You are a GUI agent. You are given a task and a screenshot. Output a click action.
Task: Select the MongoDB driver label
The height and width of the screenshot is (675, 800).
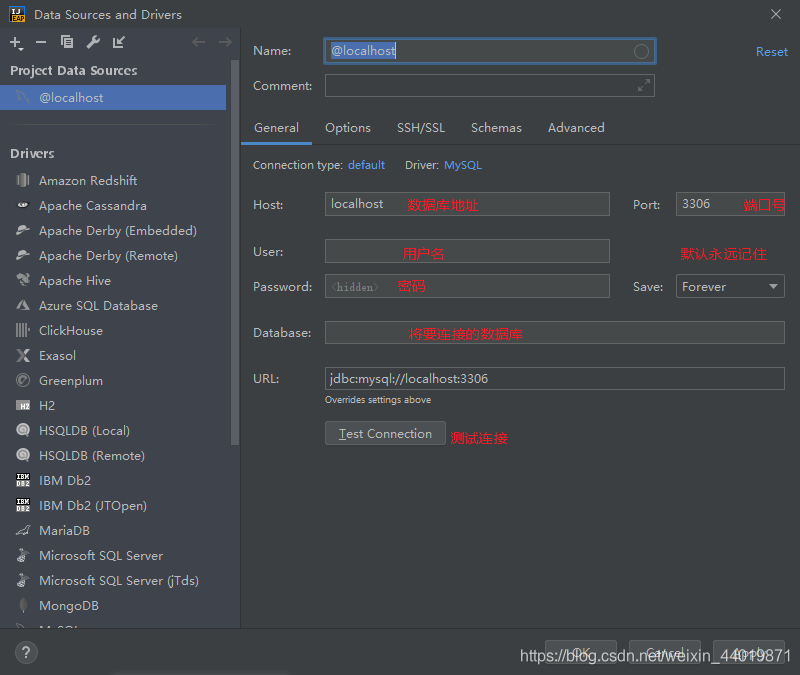(x=69, y=606)
